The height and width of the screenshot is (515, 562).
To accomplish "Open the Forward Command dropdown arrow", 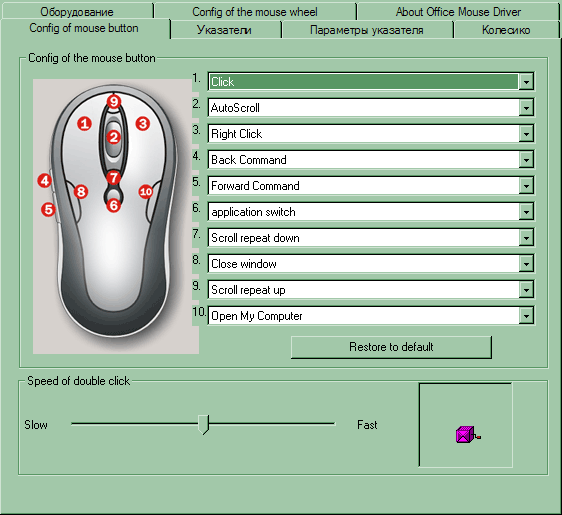I will click(526, 186).
